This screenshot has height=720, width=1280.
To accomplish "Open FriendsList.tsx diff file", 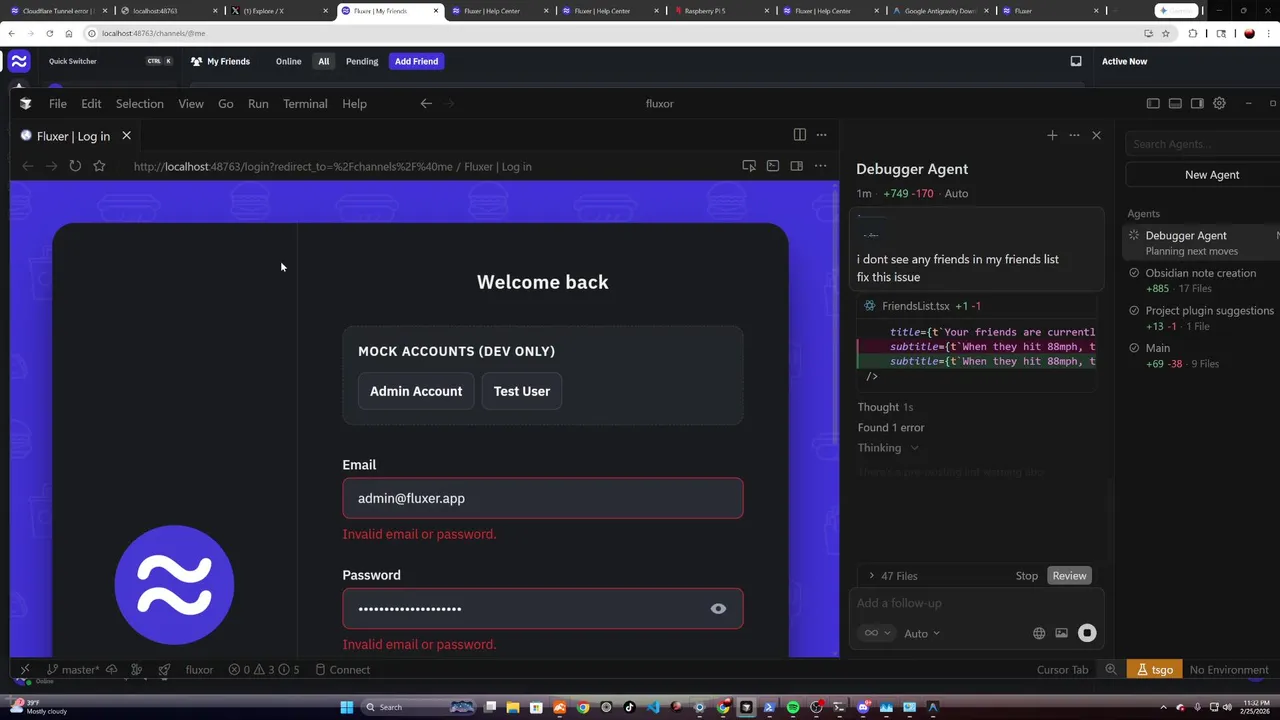I will pos(915,306).
